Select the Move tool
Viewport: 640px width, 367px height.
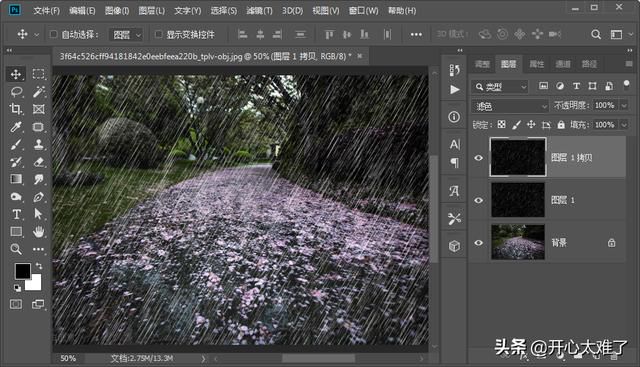(16, 74)
